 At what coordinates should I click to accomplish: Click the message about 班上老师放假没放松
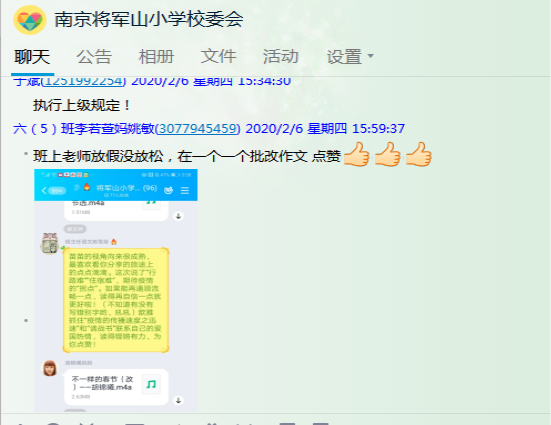[x=187, y=156]
